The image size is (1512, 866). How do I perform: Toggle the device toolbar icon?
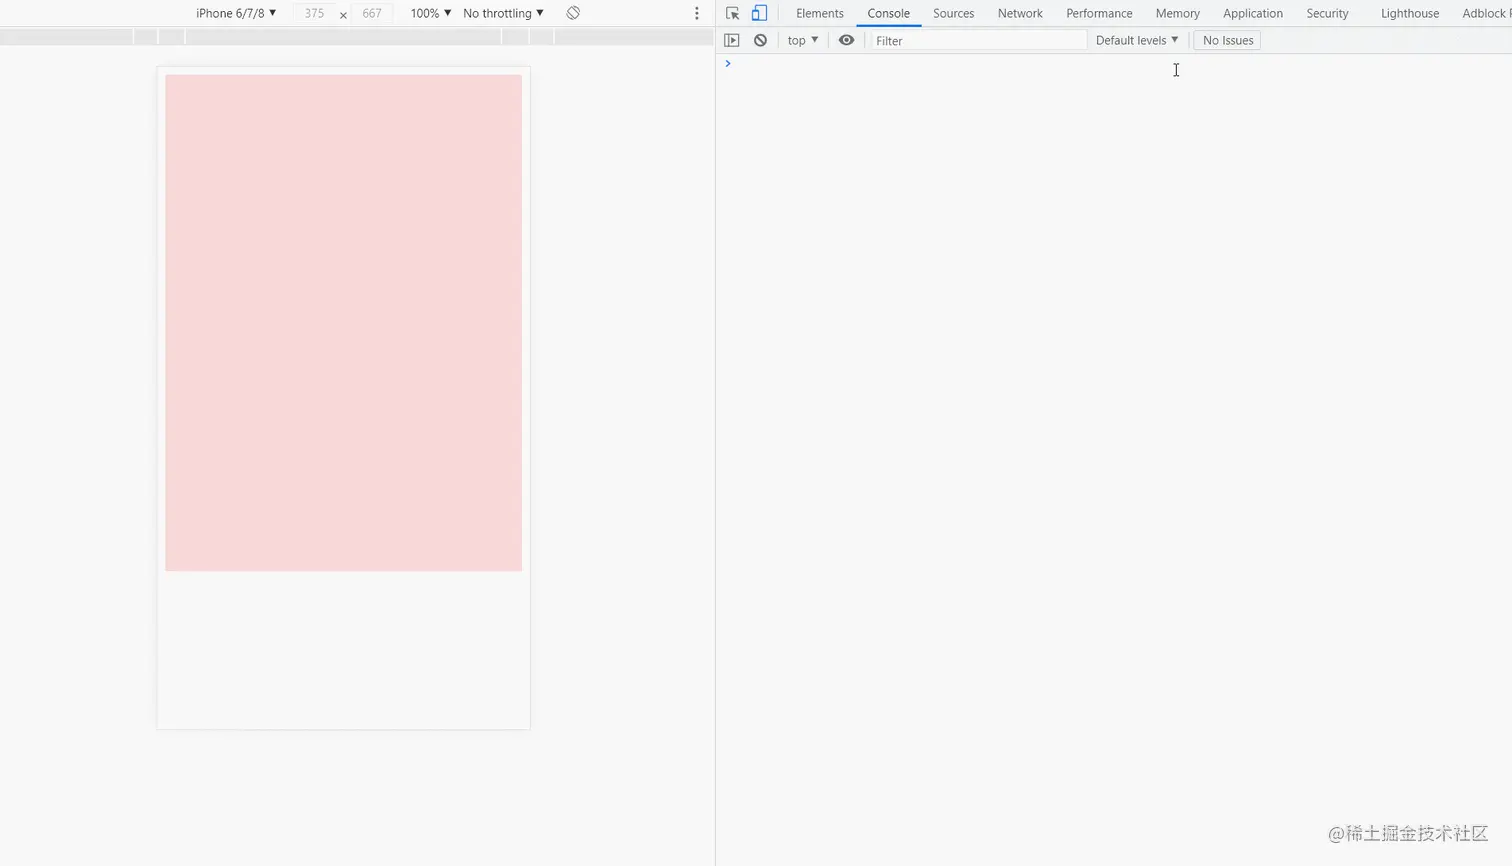click(x=759, y=13)
